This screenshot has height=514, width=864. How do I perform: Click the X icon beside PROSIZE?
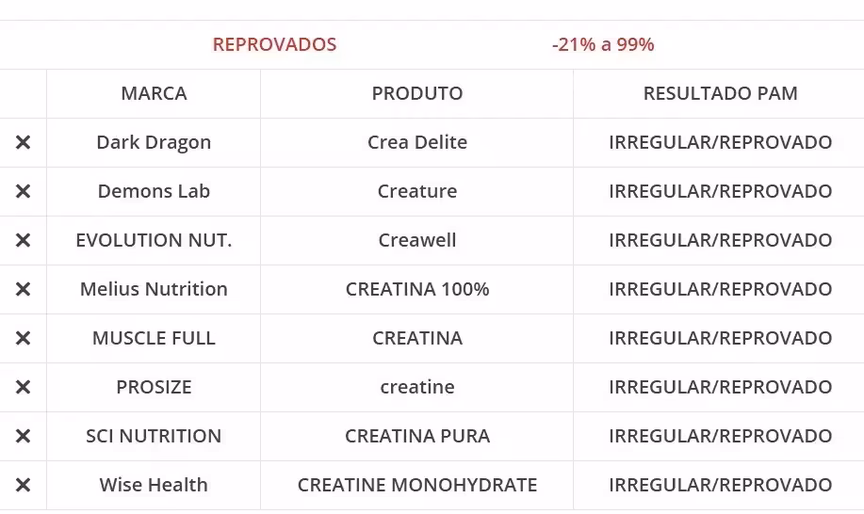(23, 388)
